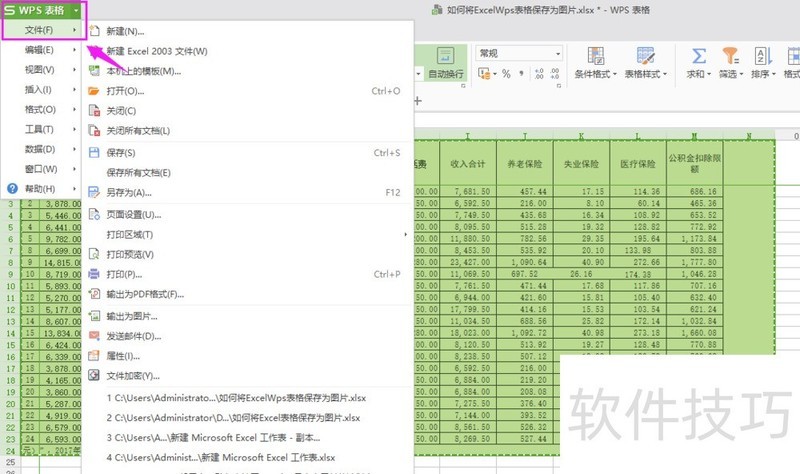Click the New document icon

click(x=94, y=31)
